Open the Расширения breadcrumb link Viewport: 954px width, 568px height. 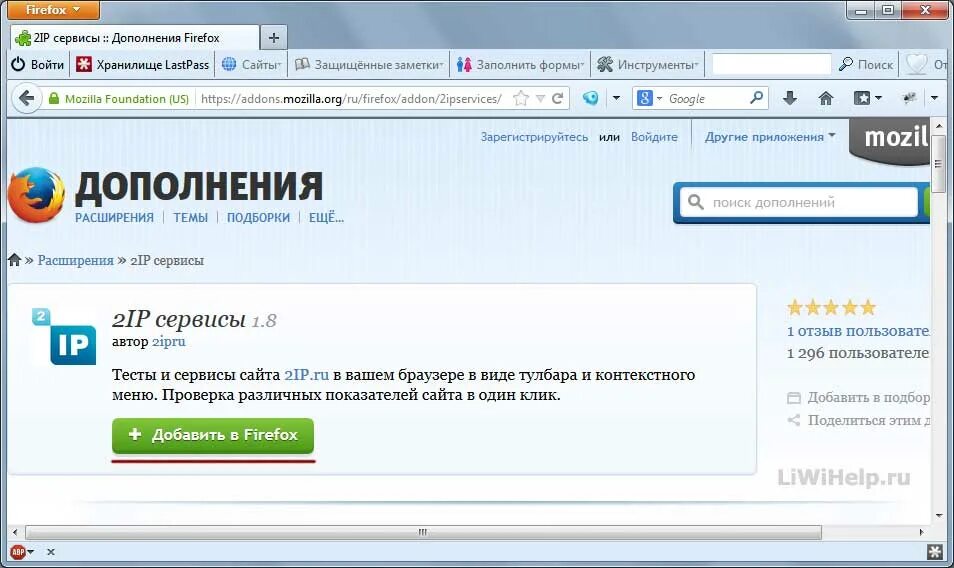pyautogui.click(x=75, y=260)
